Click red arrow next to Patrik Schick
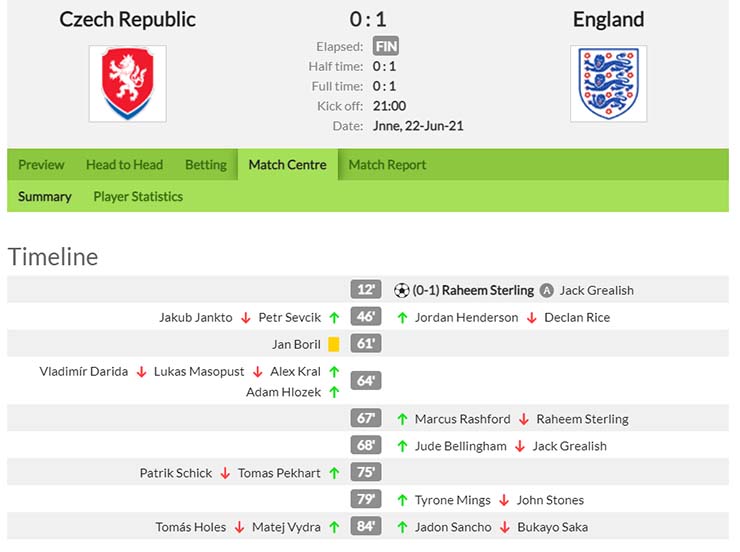The image size is (740, 552). 225,473
